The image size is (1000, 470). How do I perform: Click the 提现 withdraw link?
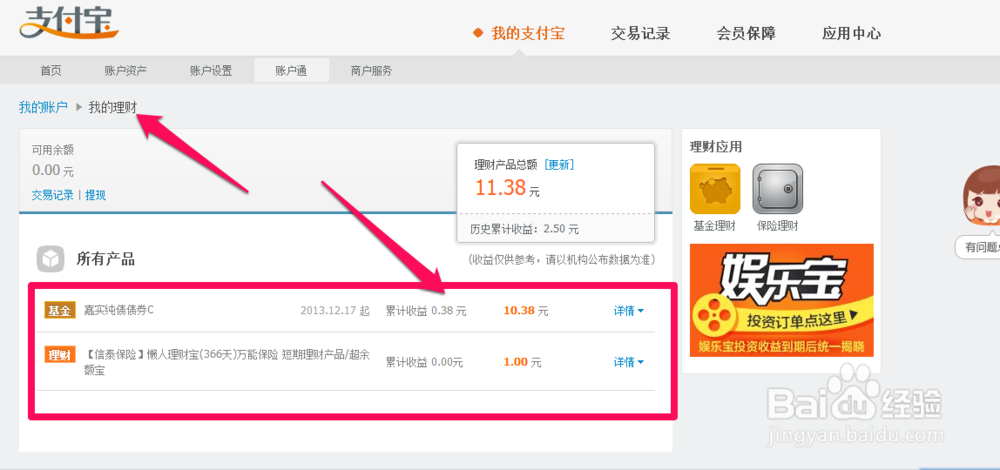[x=96, y=195]
